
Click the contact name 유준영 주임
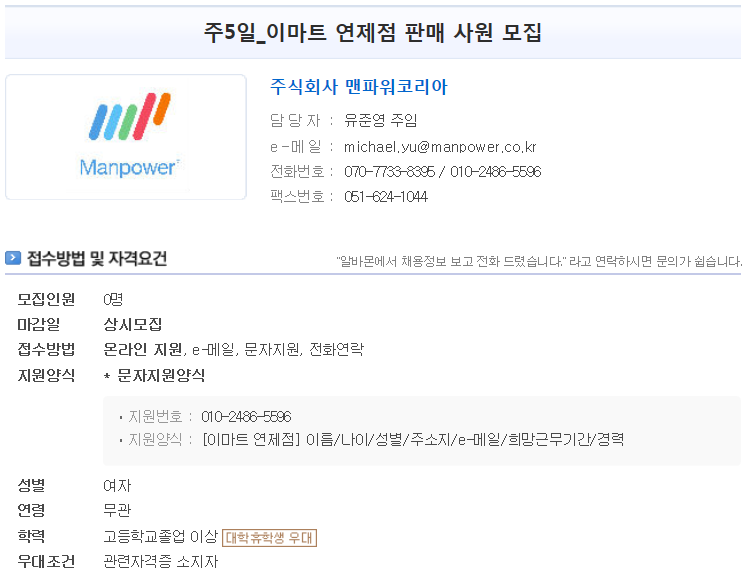click(381, 120)
